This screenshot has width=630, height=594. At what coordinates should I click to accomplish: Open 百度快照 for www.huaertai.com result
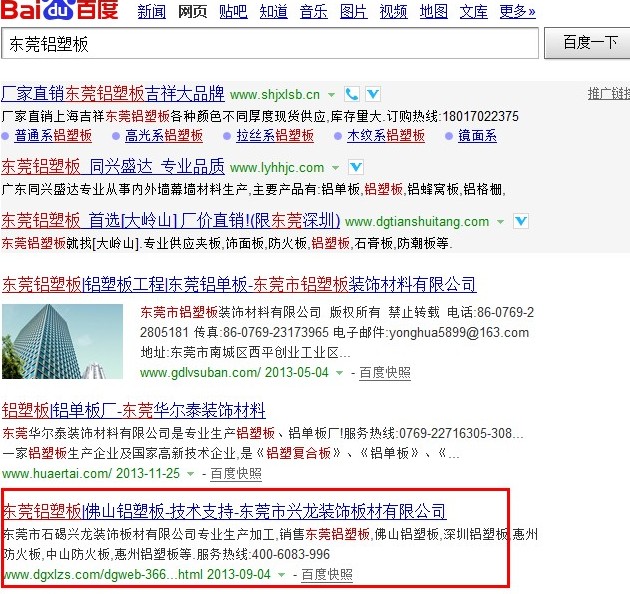[230, 474]
